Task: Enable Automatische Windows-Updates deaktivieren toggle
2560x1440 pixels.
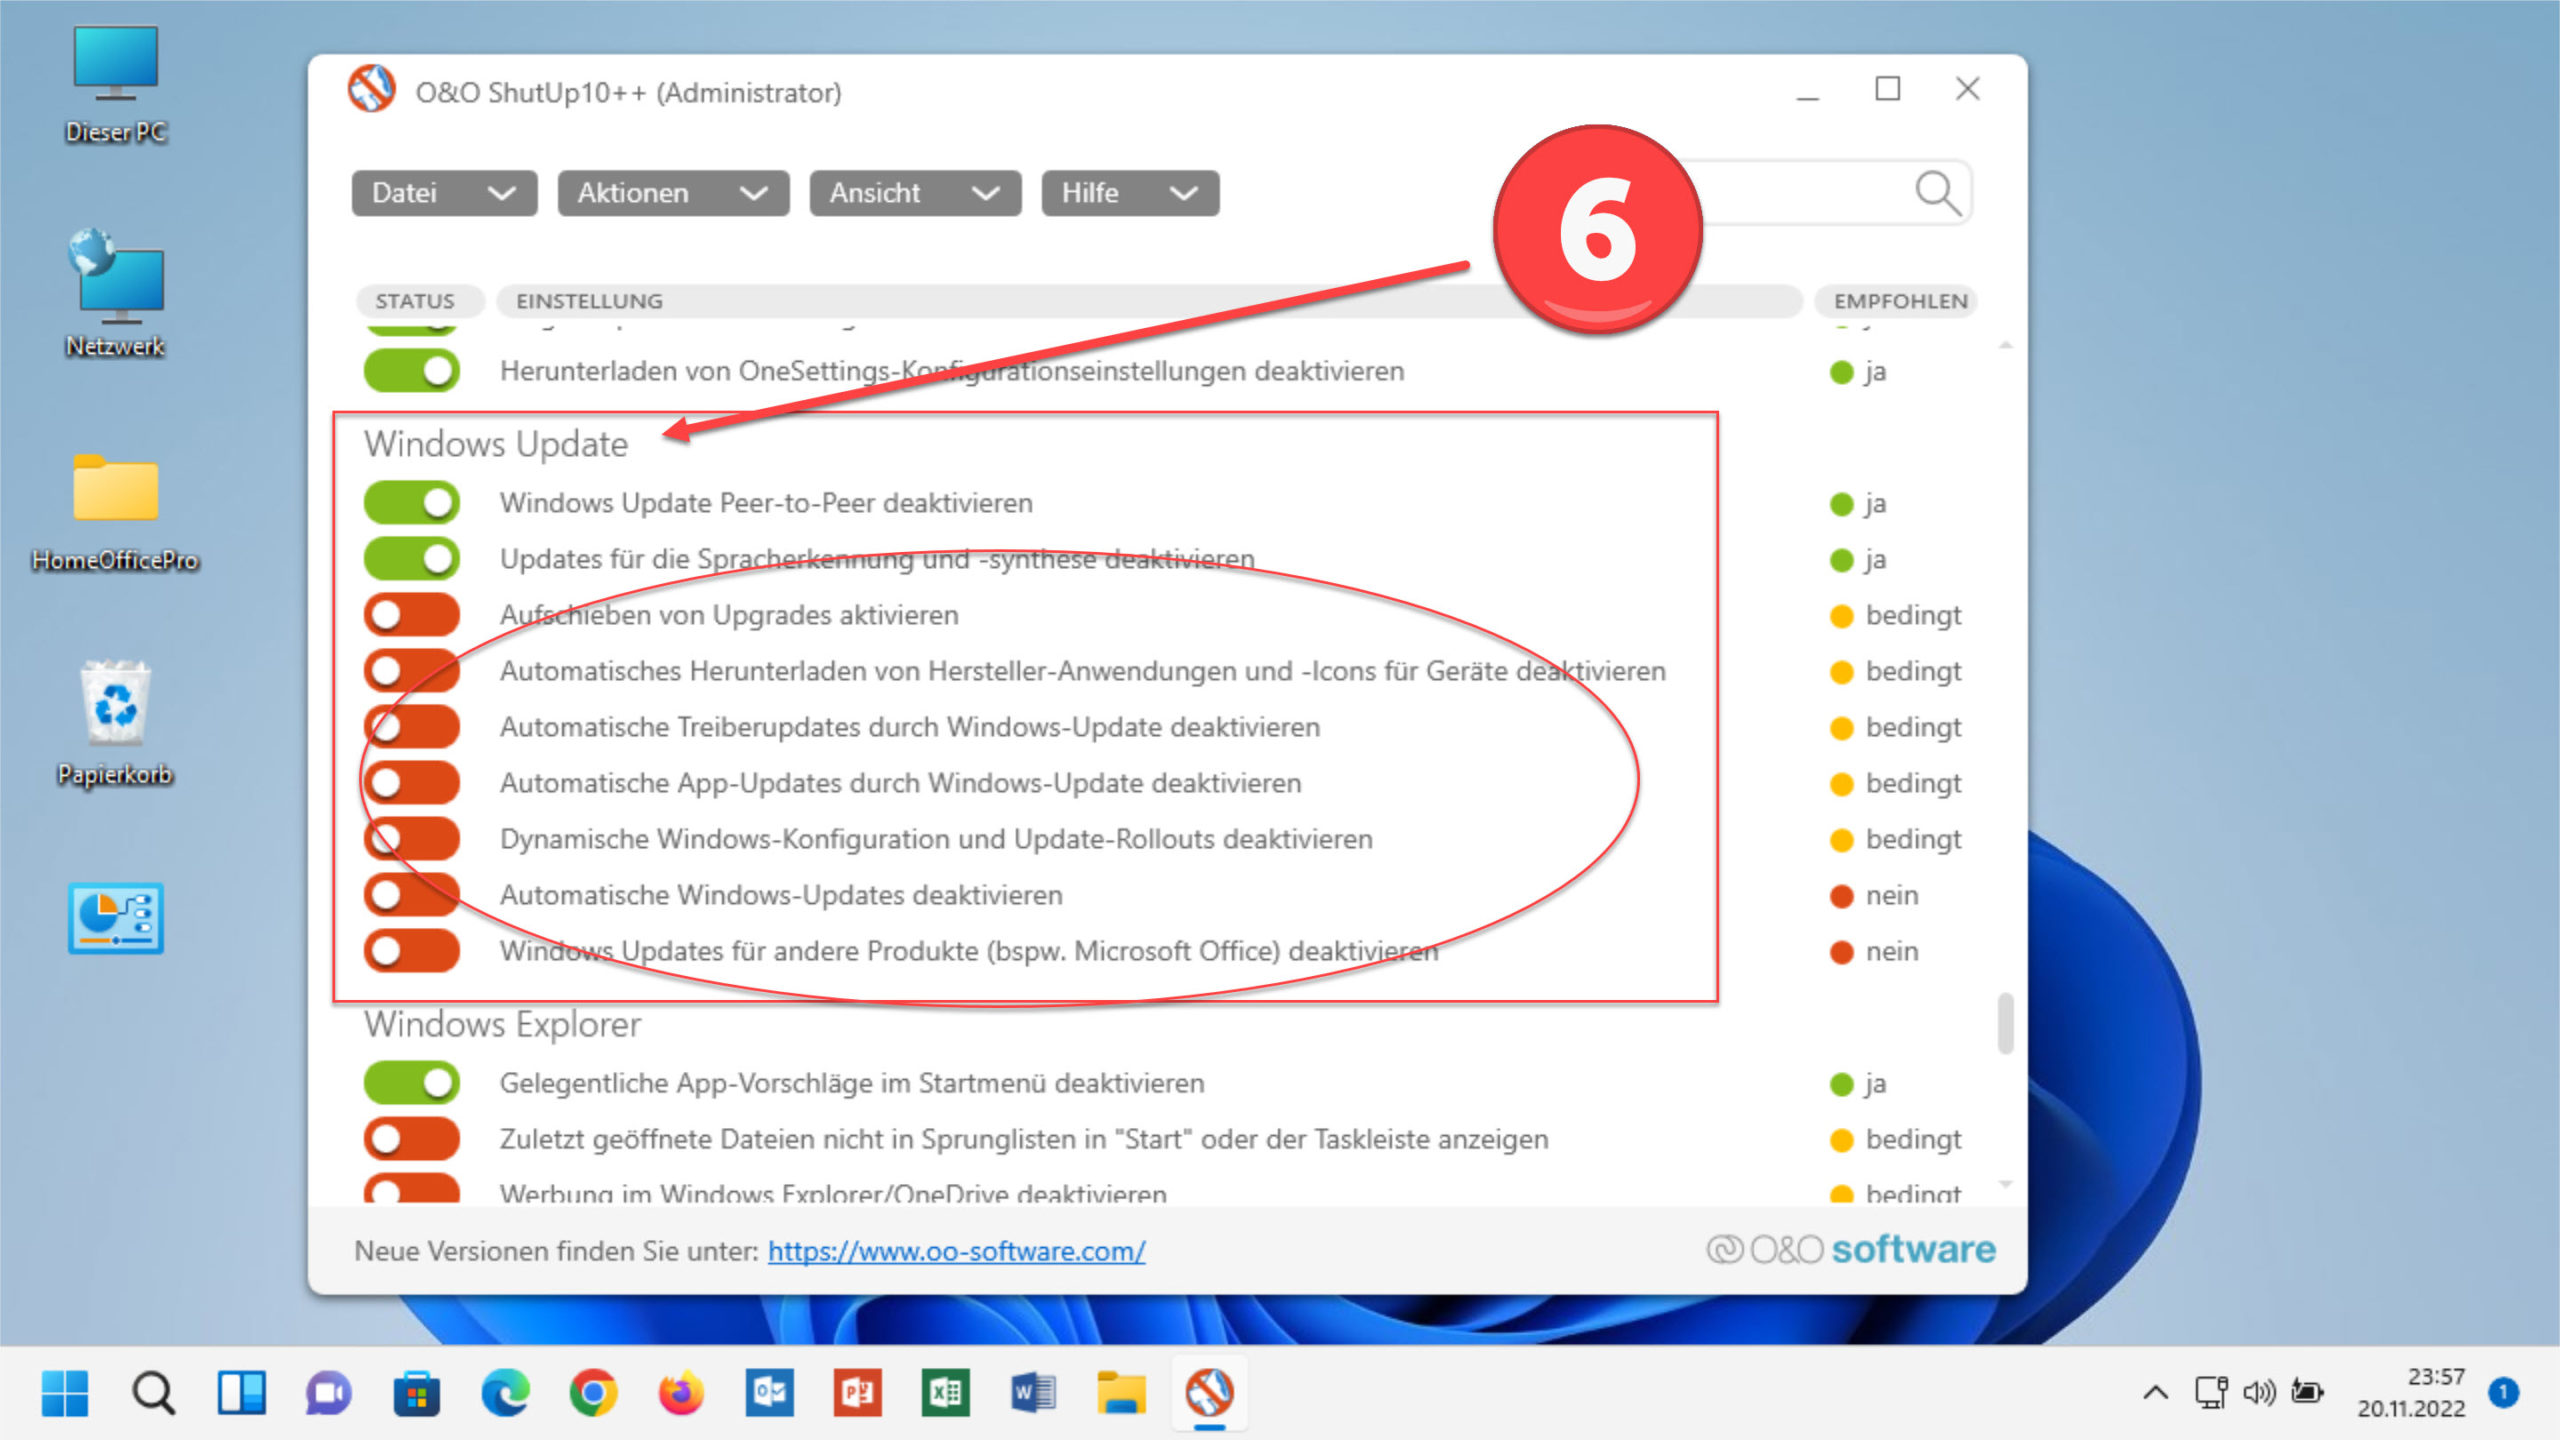Action: point(411,894)
